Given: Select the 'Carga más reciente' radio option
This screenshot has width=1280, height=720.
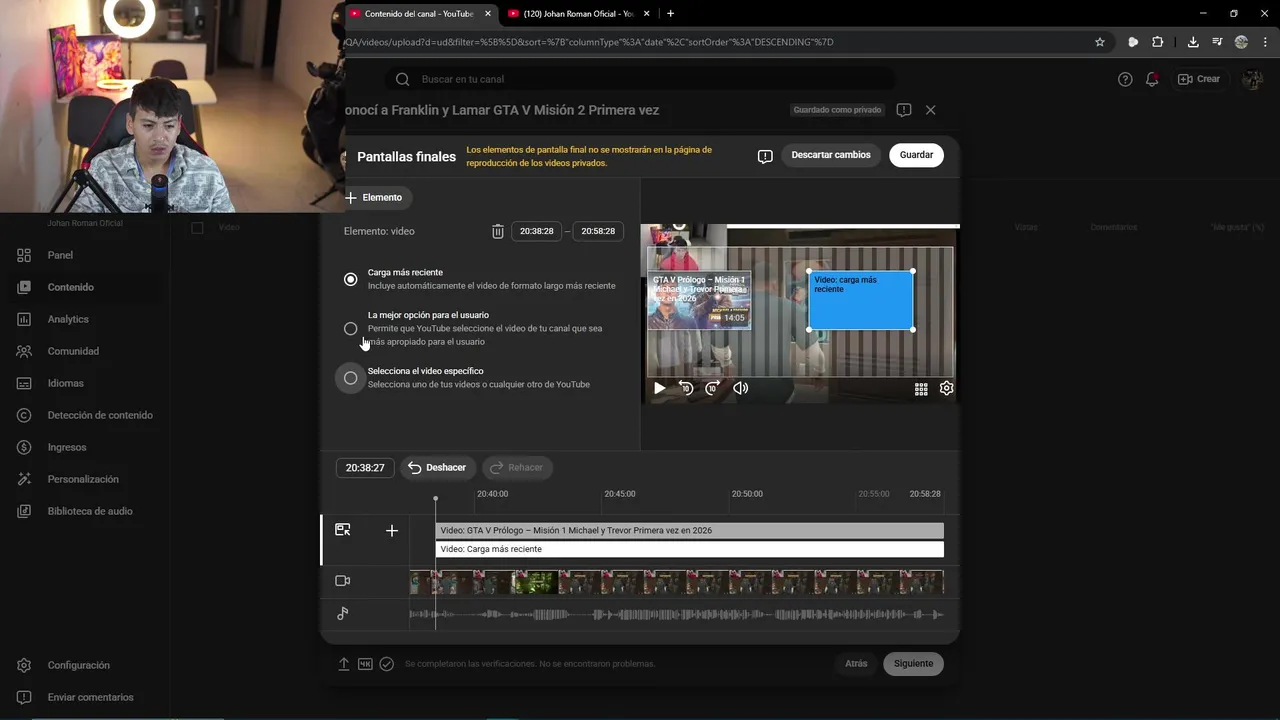Looking at the screenshot, I should pyautogui.click(x=350, y=279).
